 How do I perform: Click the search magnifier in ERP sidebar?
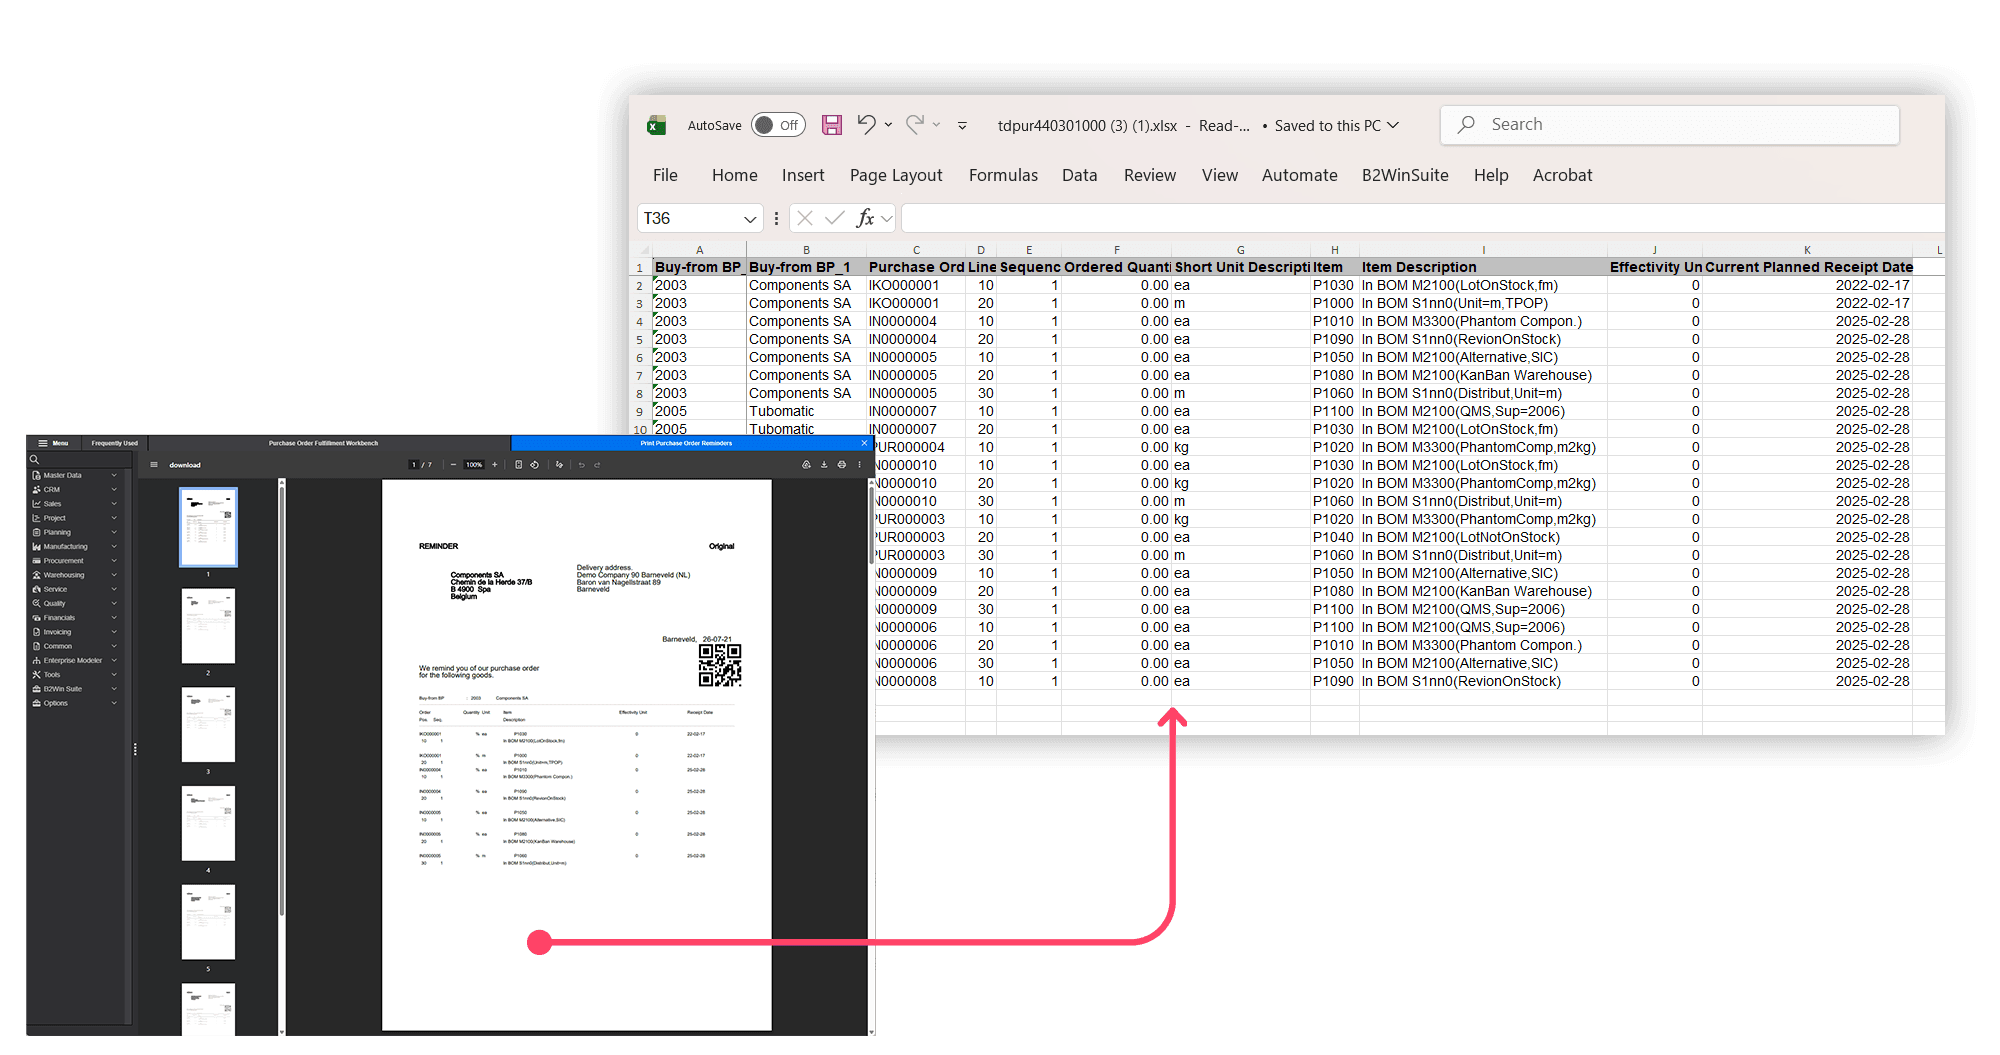(34, 460)
